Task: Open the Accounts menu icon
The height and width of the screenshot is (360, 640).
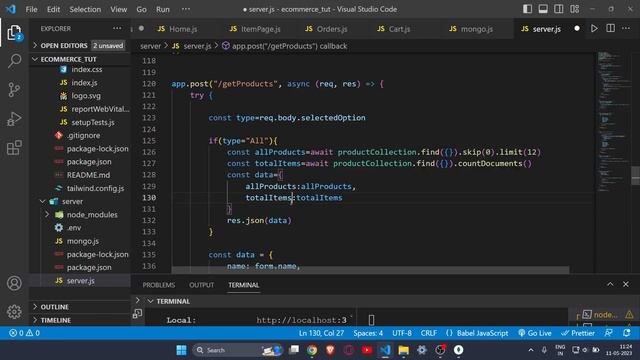Action: pos(14,283)
